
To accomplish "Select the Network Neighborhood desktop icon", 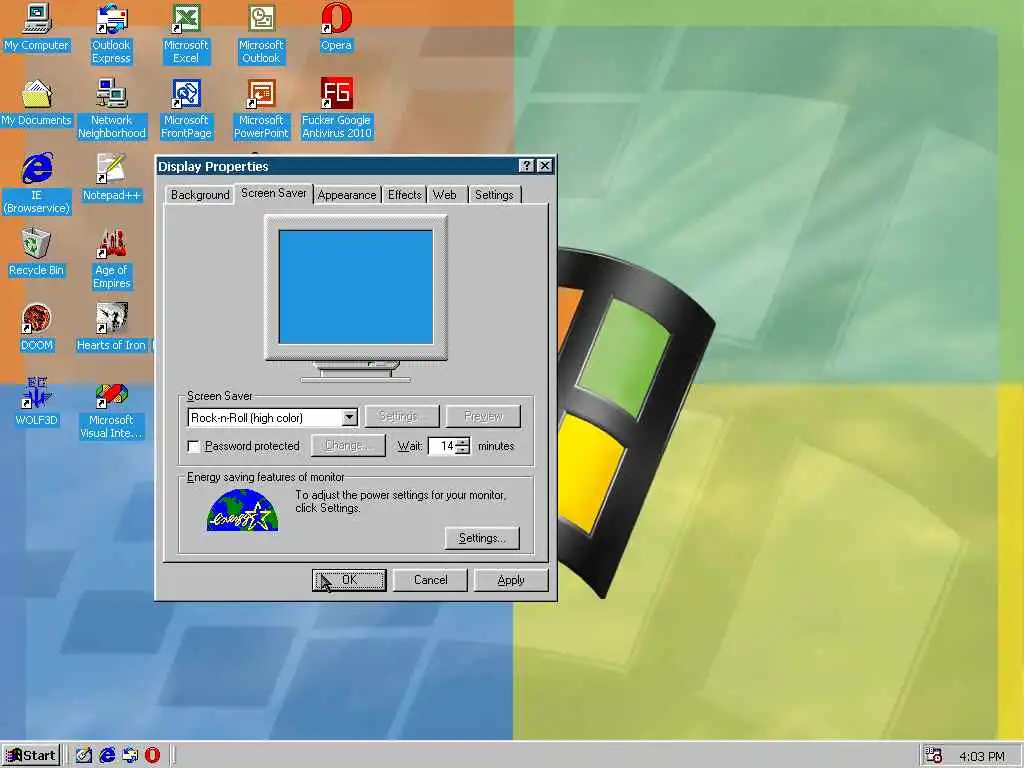I will tap(112, 109).
